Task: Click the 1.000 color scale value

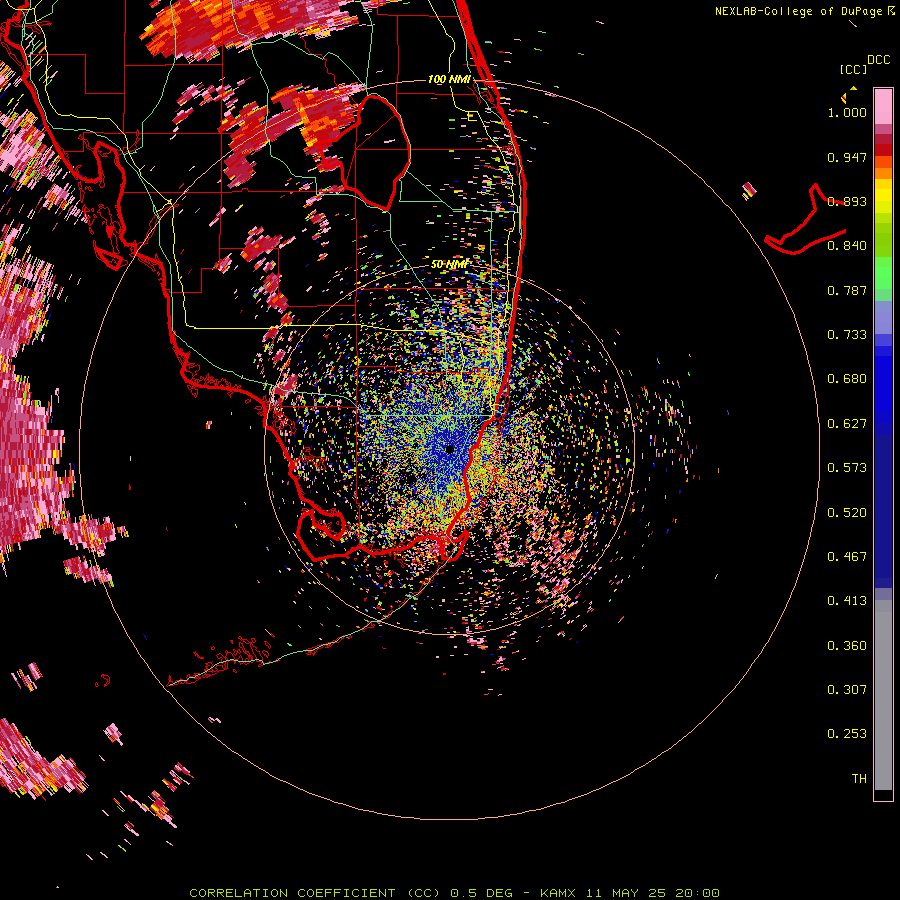Action: (847, 112)
